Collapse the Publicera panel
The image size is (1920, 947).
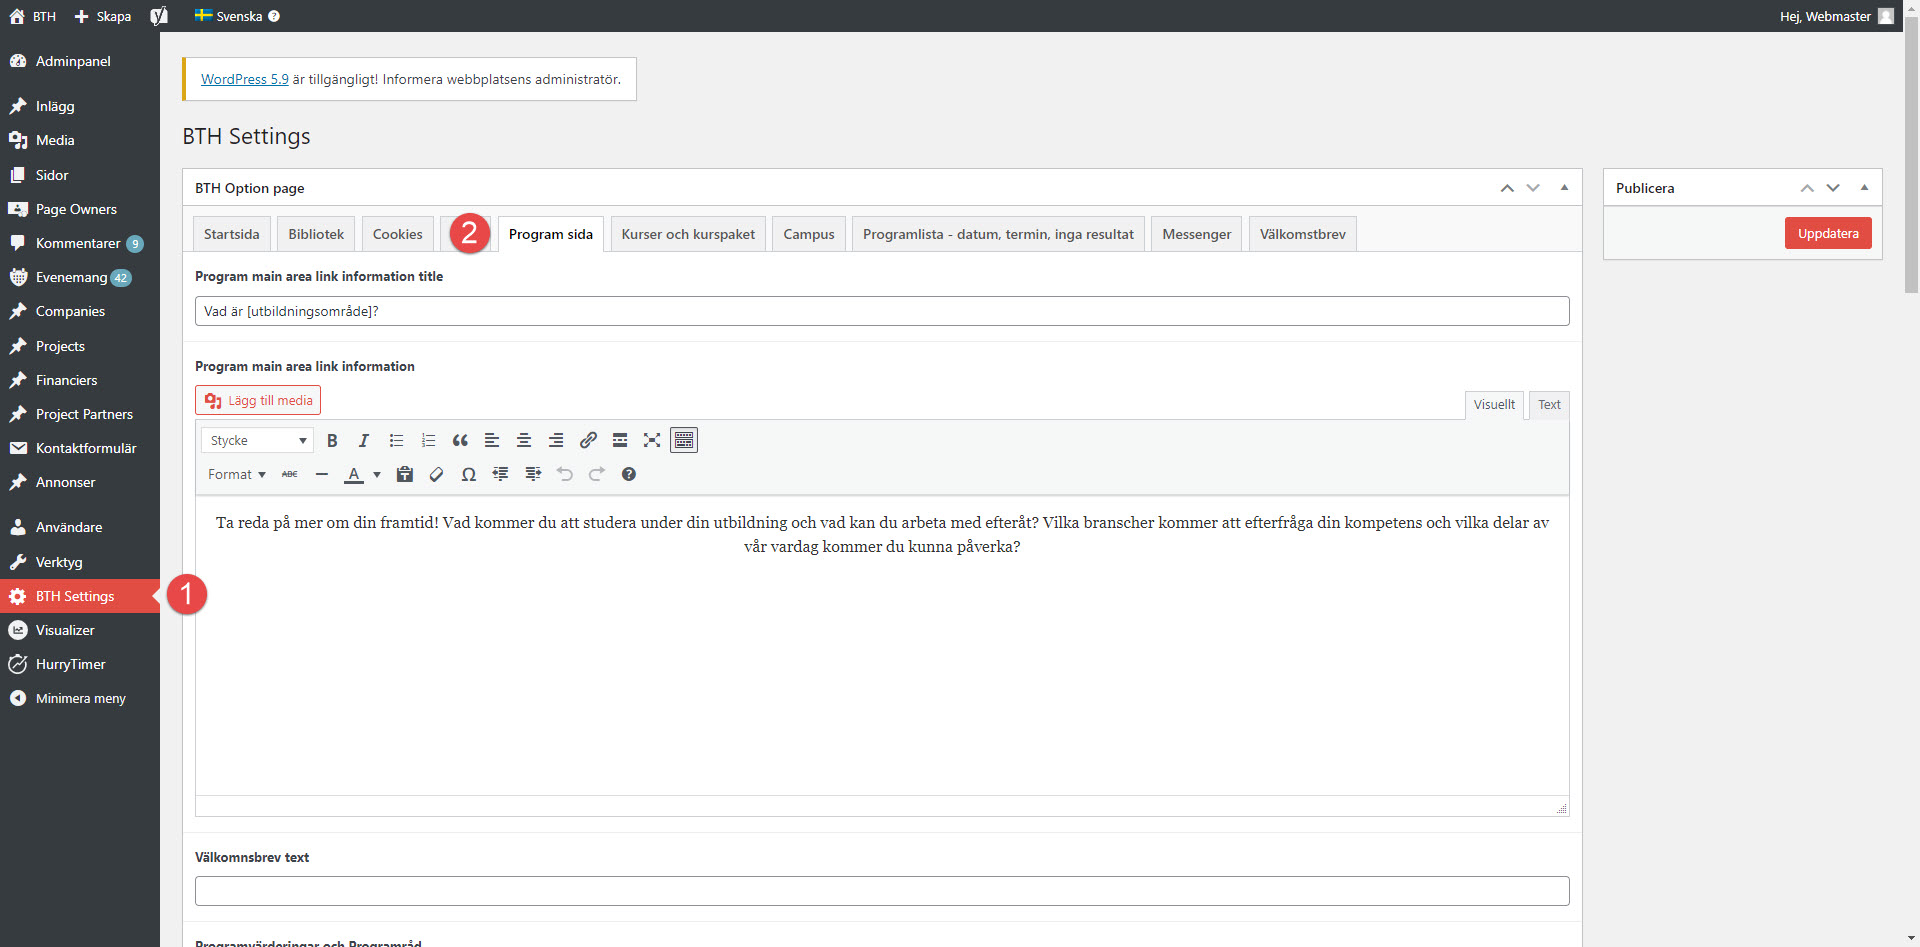coord(1864,188)
